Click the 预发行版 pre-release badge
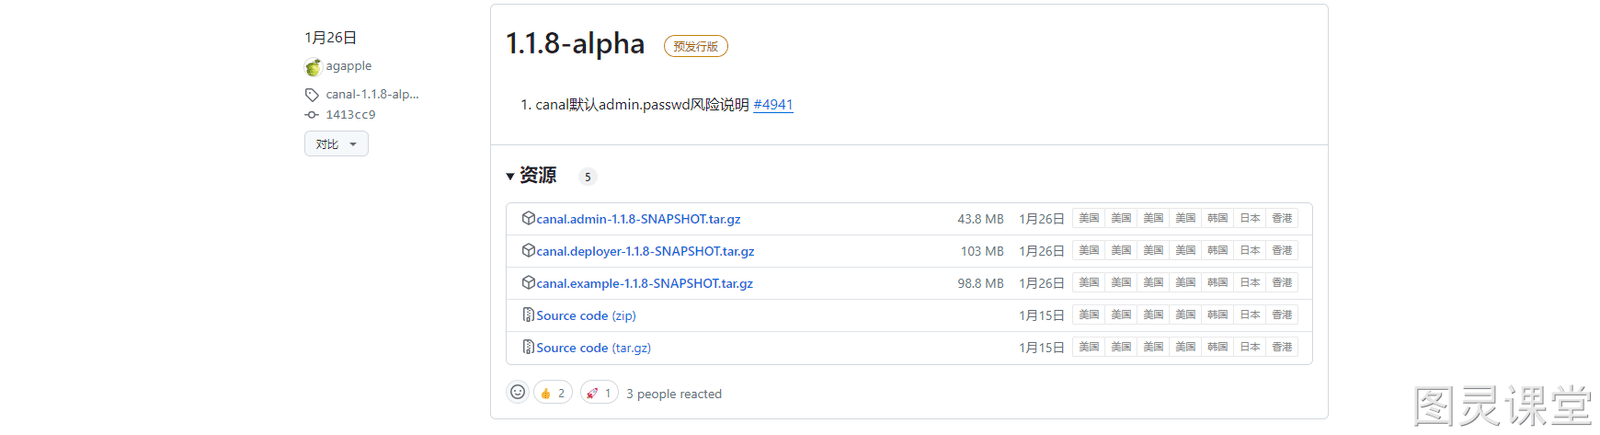 (696, 46)
